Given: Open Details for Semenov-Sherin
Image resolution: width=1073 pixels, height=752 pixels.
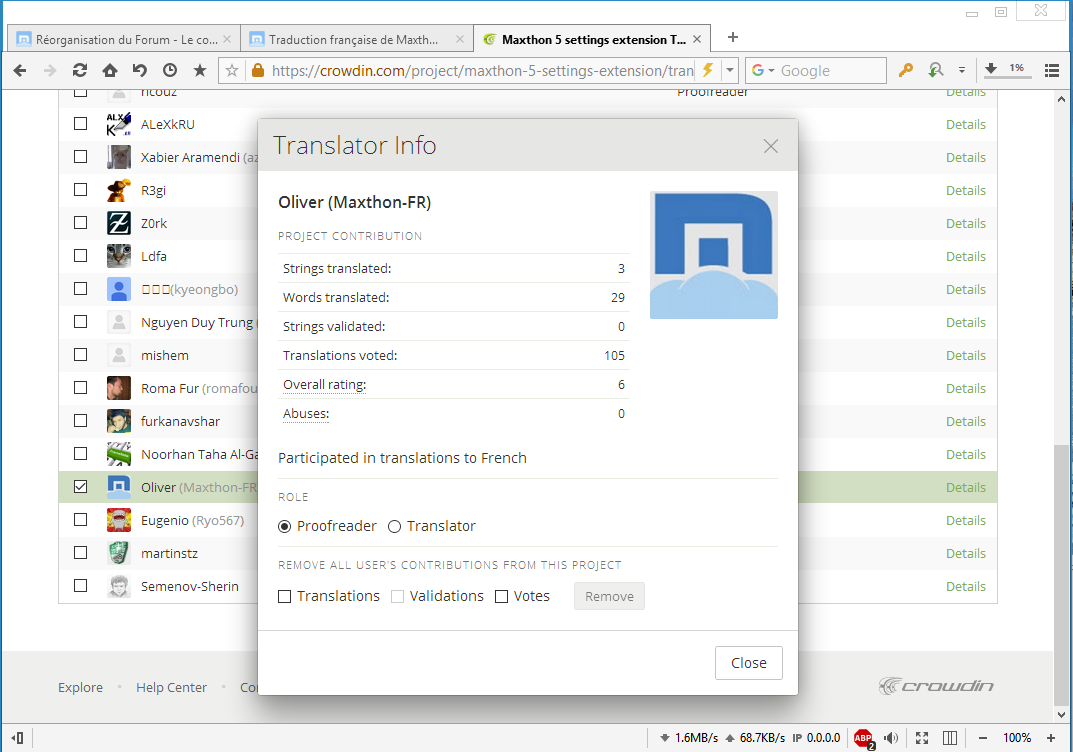Looking at the screenshot, I should coord(966,586).
